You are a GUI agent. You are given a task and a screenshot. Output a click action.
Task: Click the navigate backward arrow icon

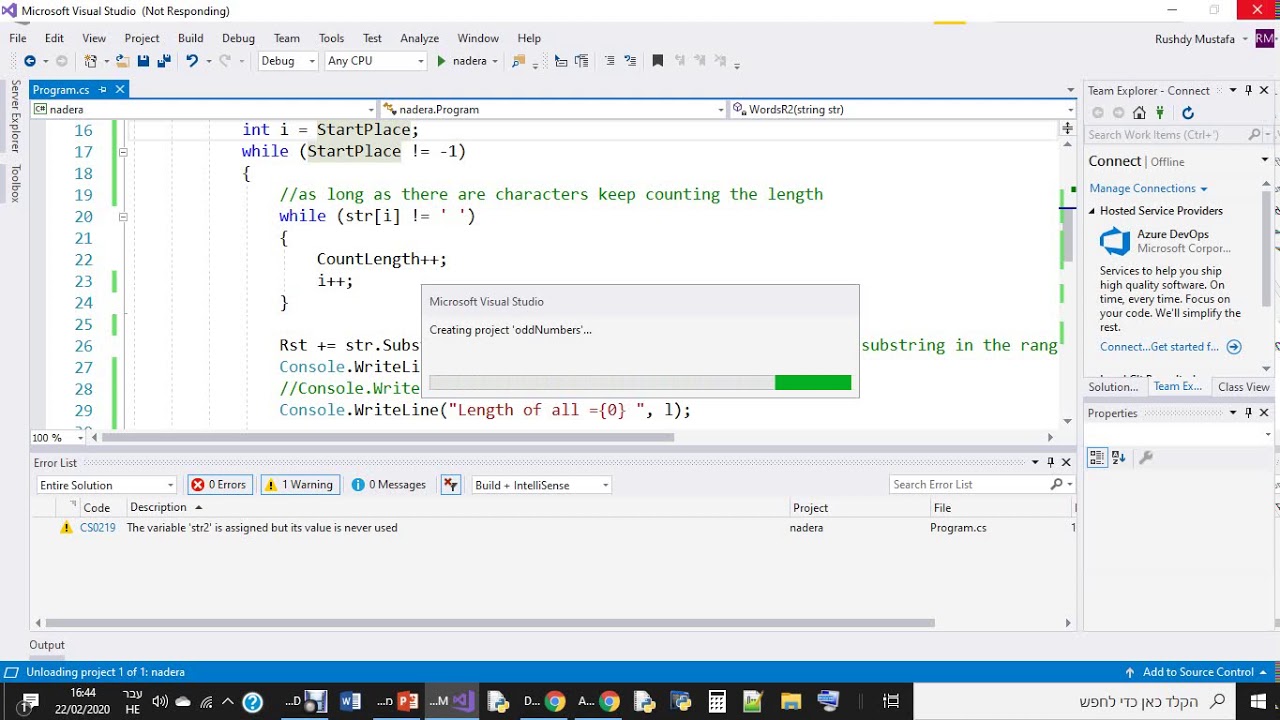point(29,61)
